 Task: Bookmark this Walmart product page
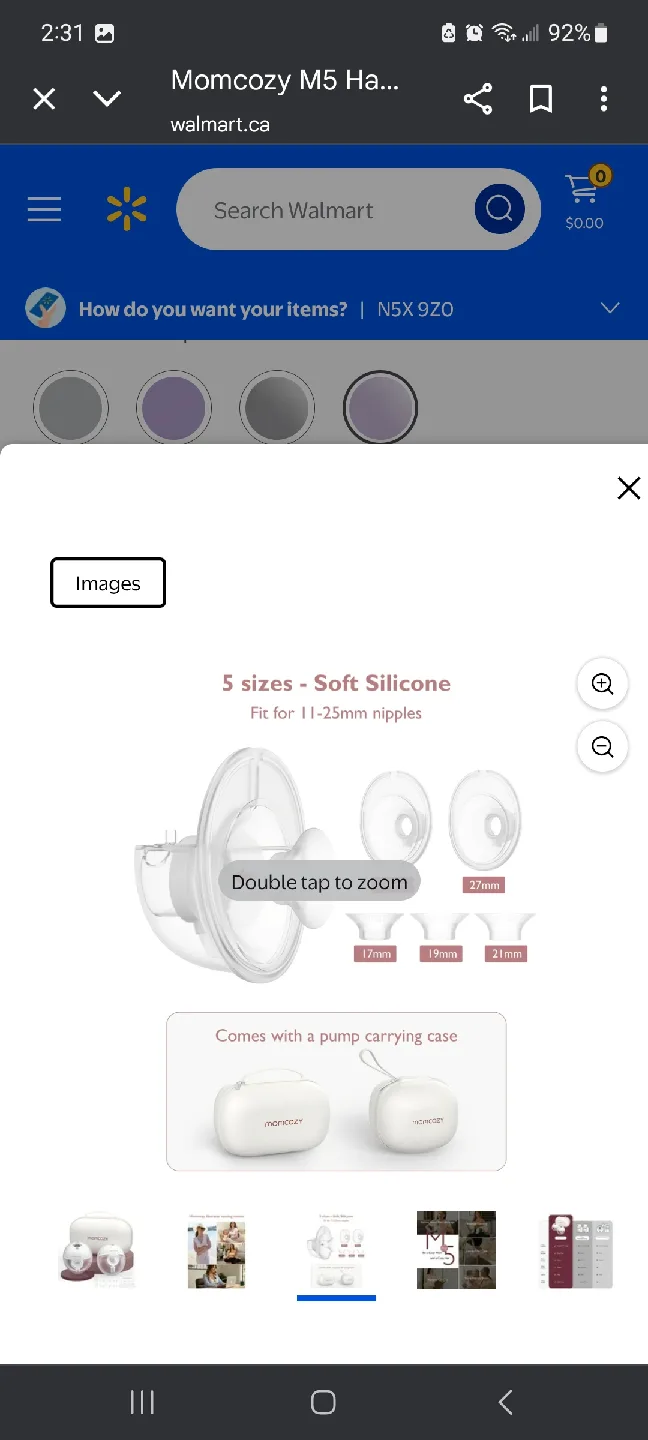(x=541, y=99)
